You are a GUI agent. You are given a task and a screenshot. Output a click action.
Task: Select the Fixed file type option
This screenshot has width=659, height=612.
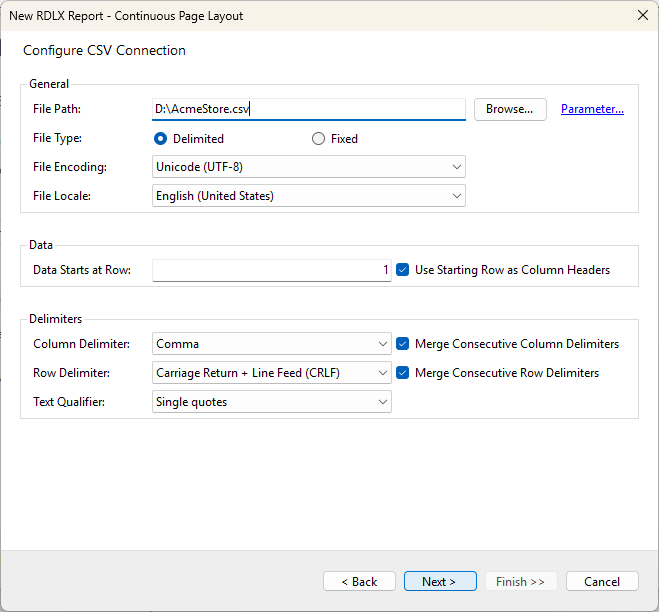[319, 139]
